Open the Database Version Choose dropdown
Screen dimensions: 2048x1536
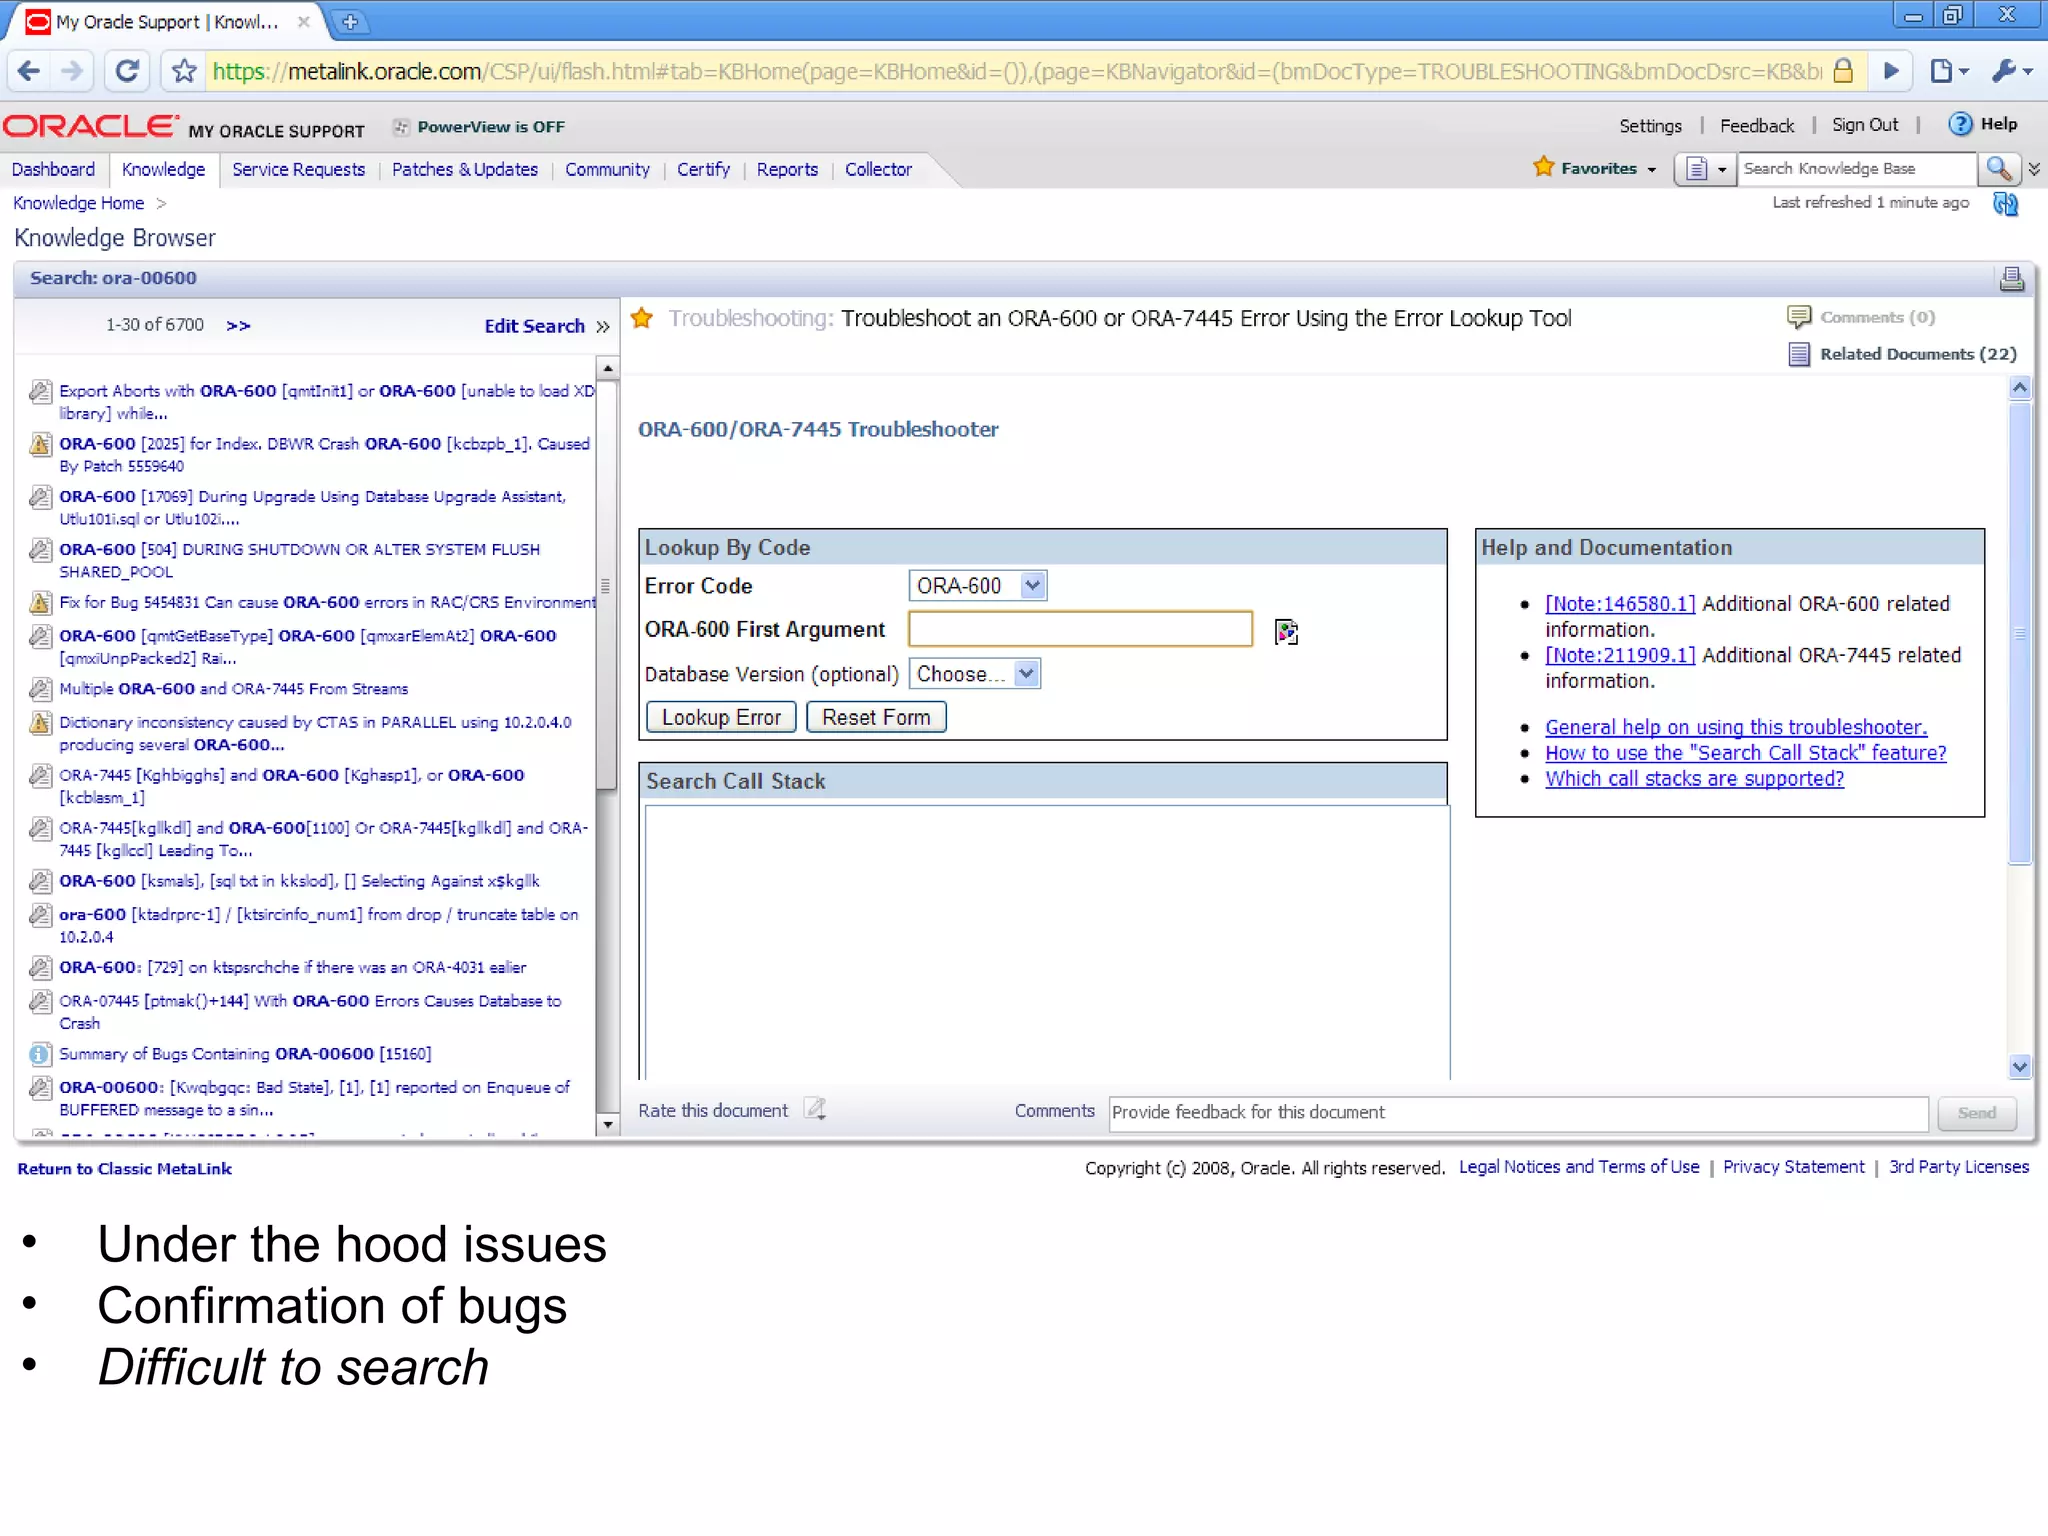tap(975, 674)
